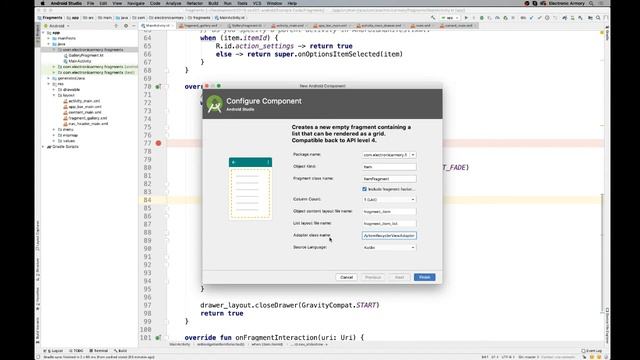Image resolution: width=640 pixels, height=360 pixels.
Task: Click the Object Kind input field
Action: click(x=389, y=167)
